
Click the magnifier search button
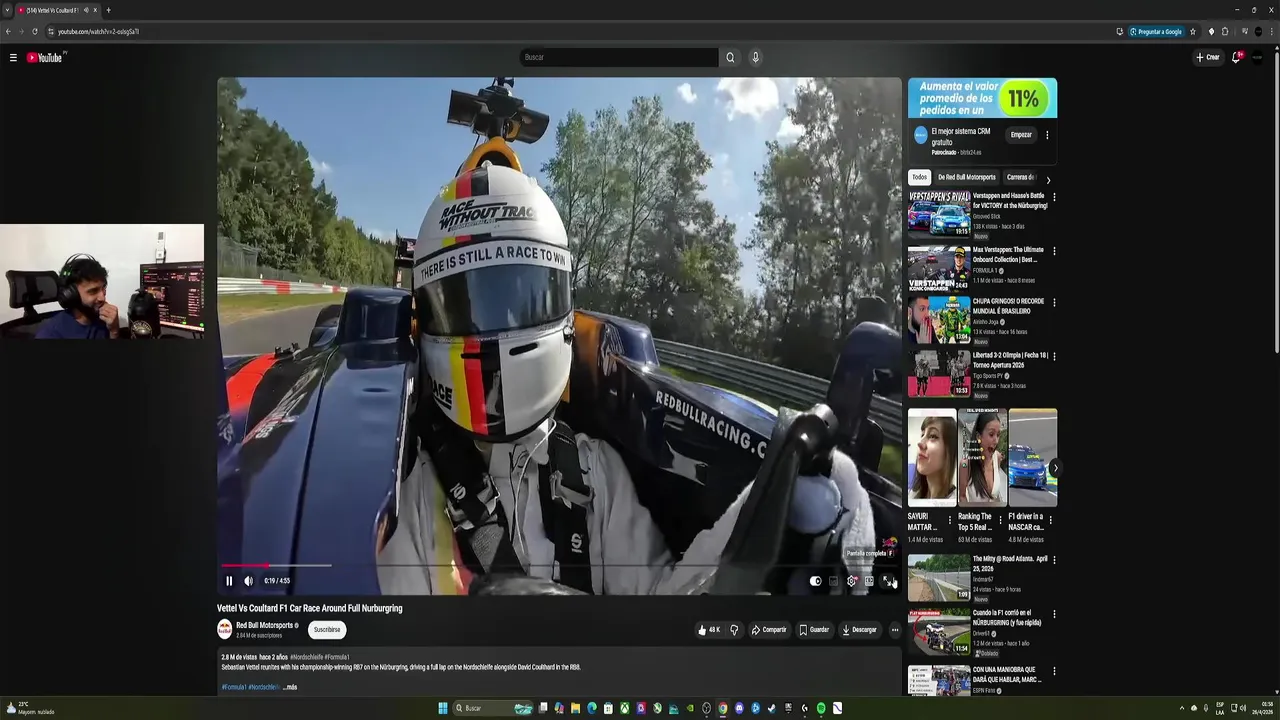[730, 57]
